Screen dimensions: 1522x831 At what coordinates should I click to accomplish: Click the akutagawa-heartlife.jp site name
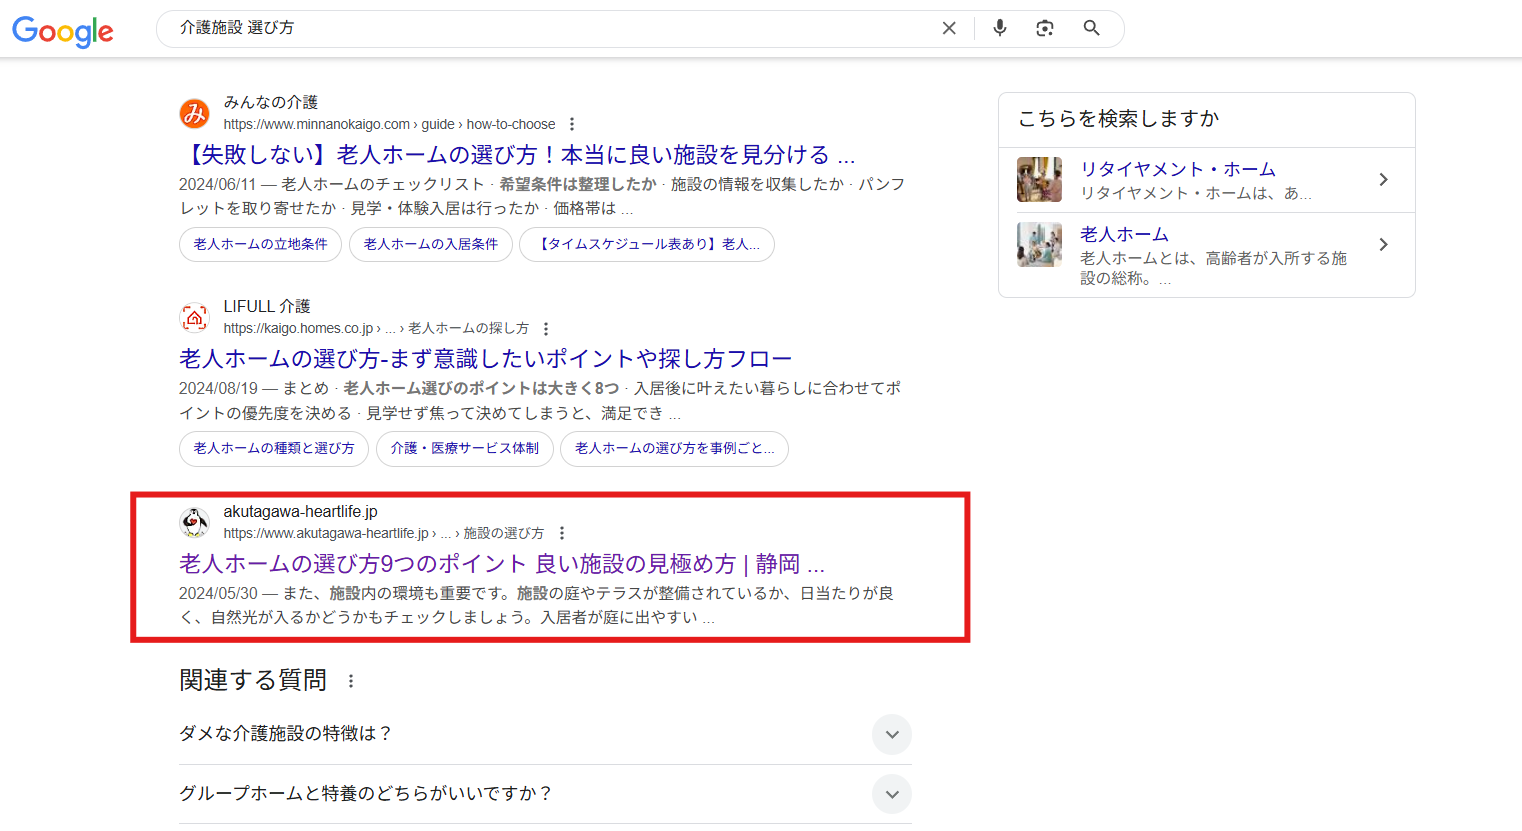300,512
